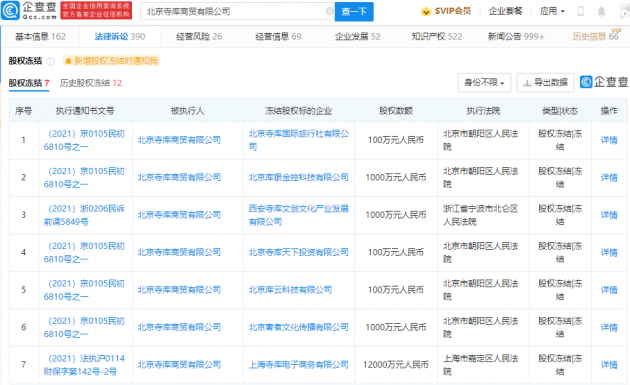
Task: Open notifications bell icon
Action: click(601, 11)
